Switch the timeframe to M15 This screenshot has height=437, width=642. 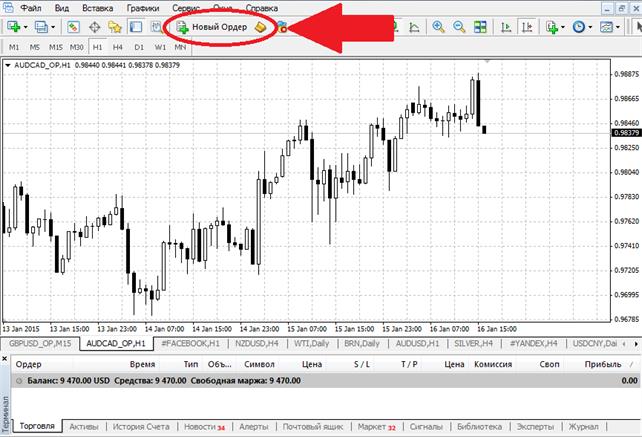(55, 47)
